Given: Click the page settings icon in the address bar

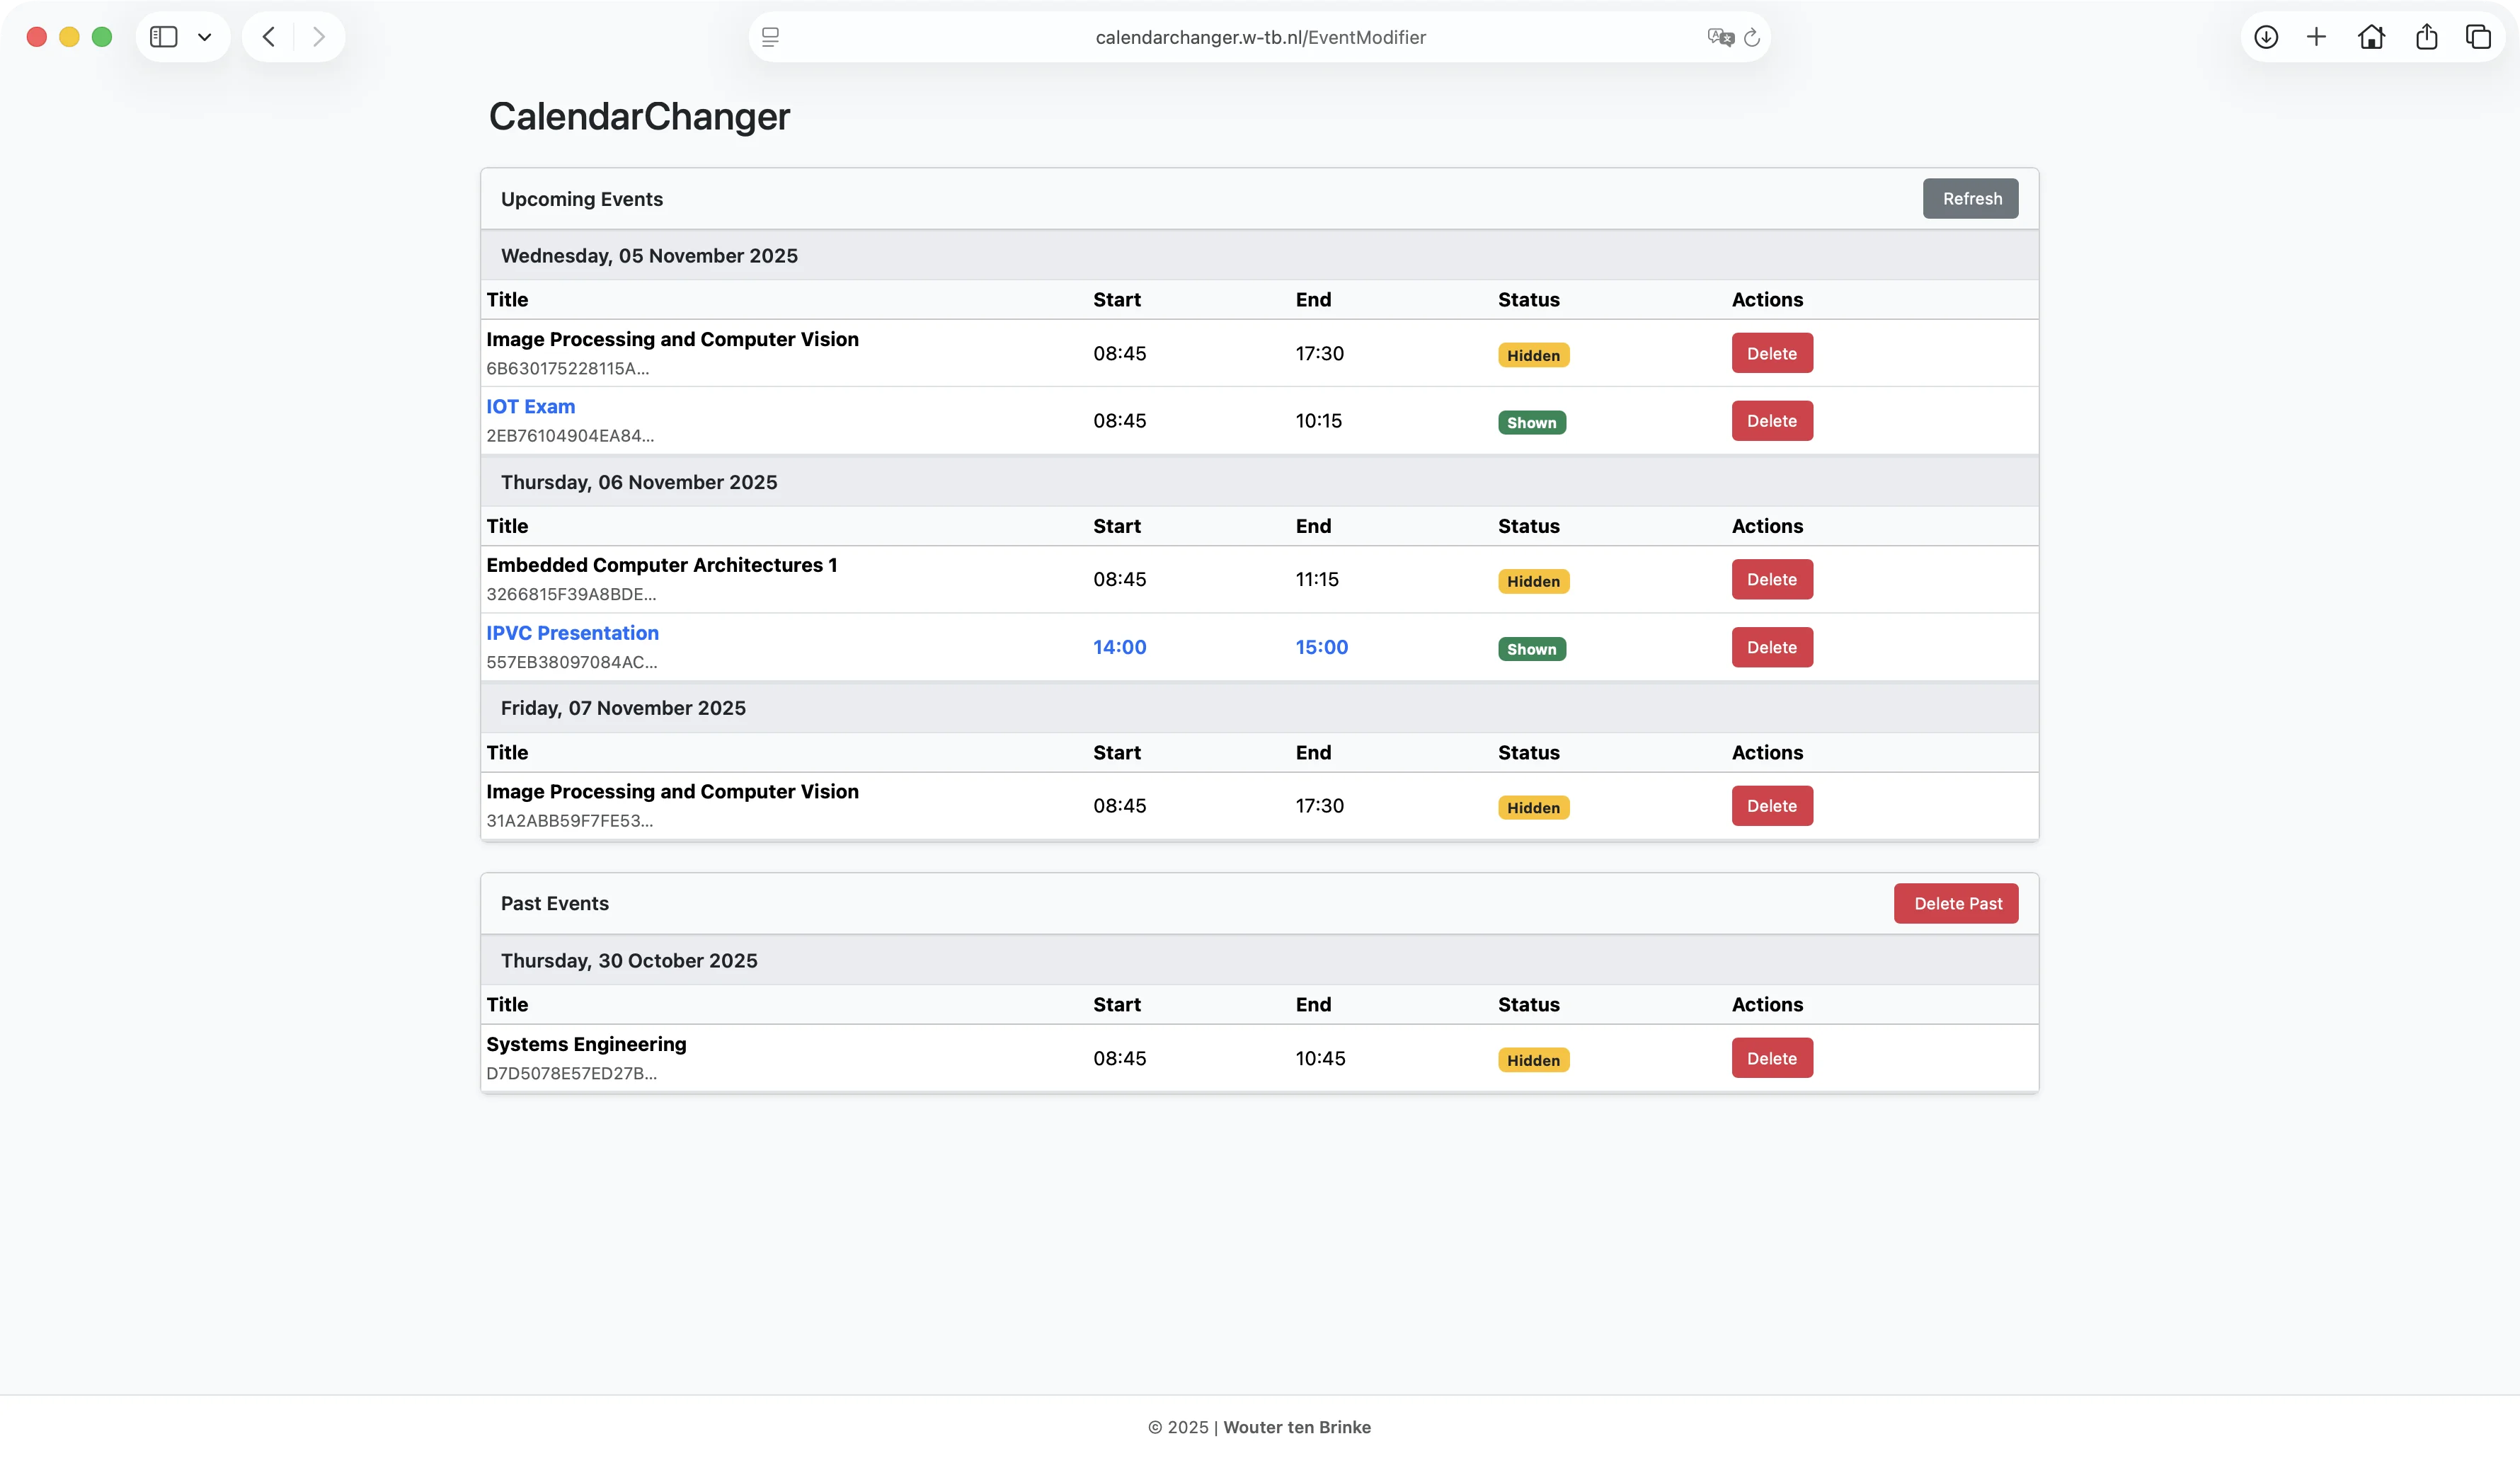Looking at the screenshot, I should [x=770, y=37].
